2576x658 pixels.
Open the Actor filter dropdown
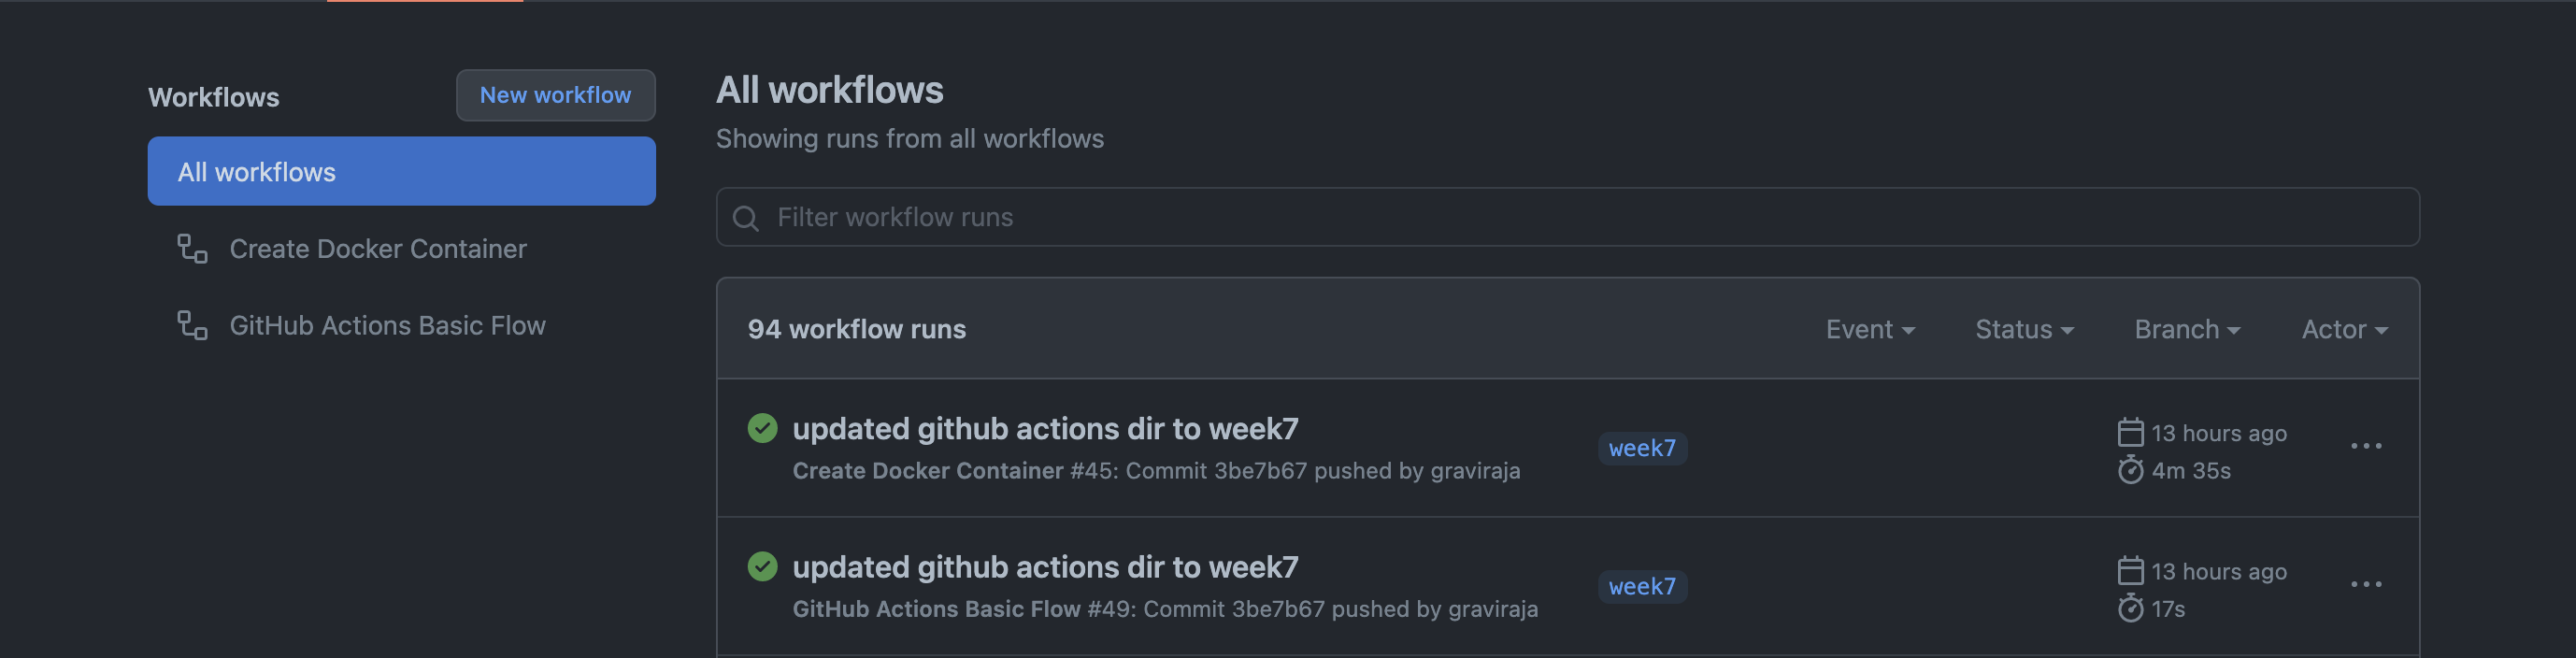[x=2344, y=329]
